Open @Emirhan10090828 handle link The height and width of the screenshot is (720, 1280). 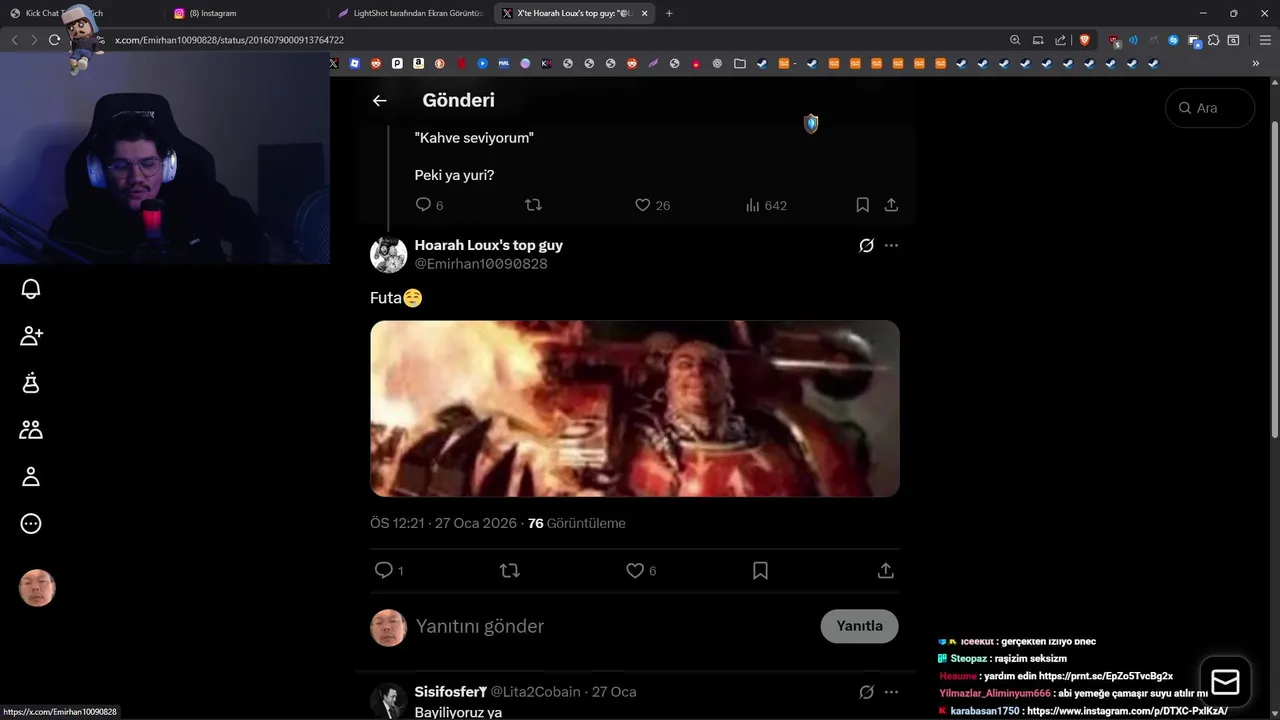pos(481,264)
